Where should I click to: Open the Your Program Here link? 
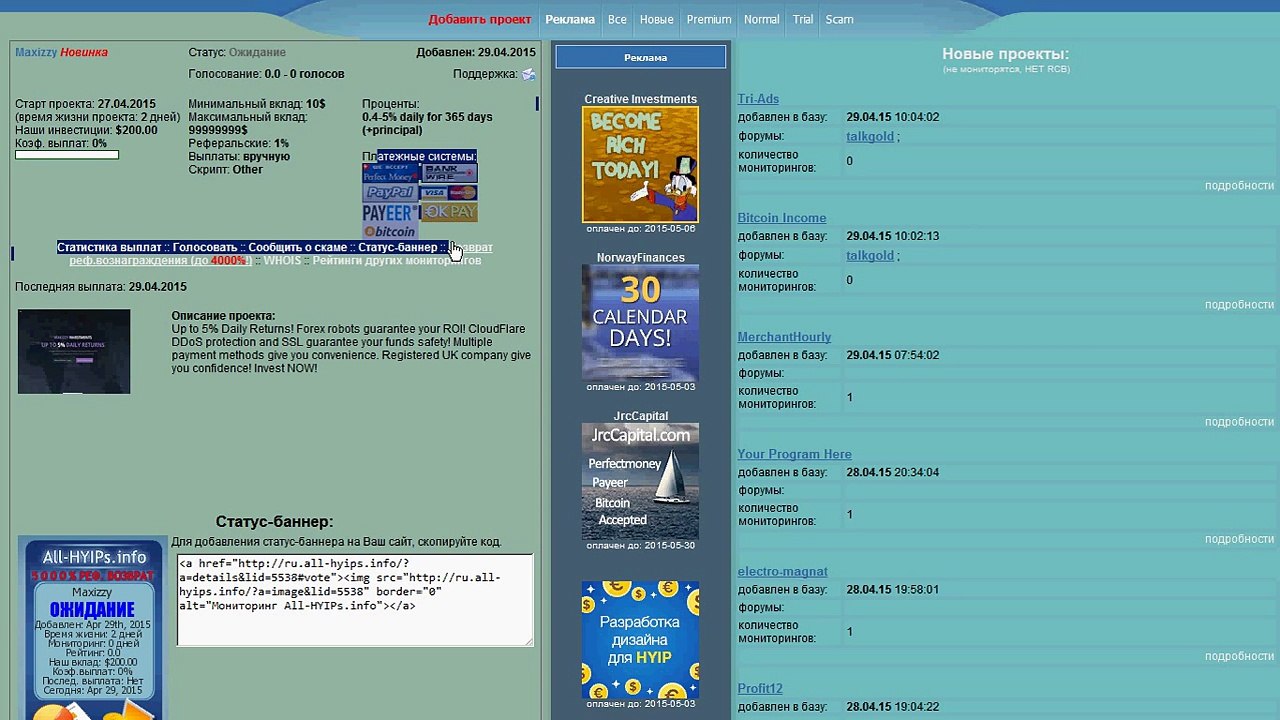click(795, 454)
